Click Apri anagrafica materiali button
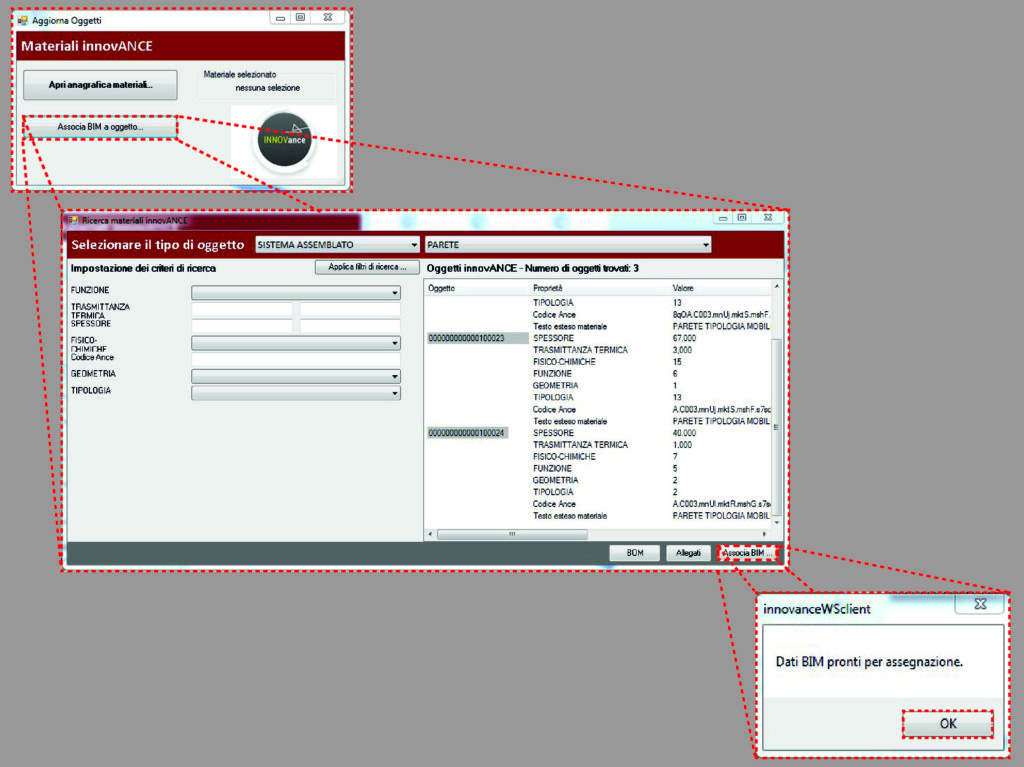 (99, 85)
